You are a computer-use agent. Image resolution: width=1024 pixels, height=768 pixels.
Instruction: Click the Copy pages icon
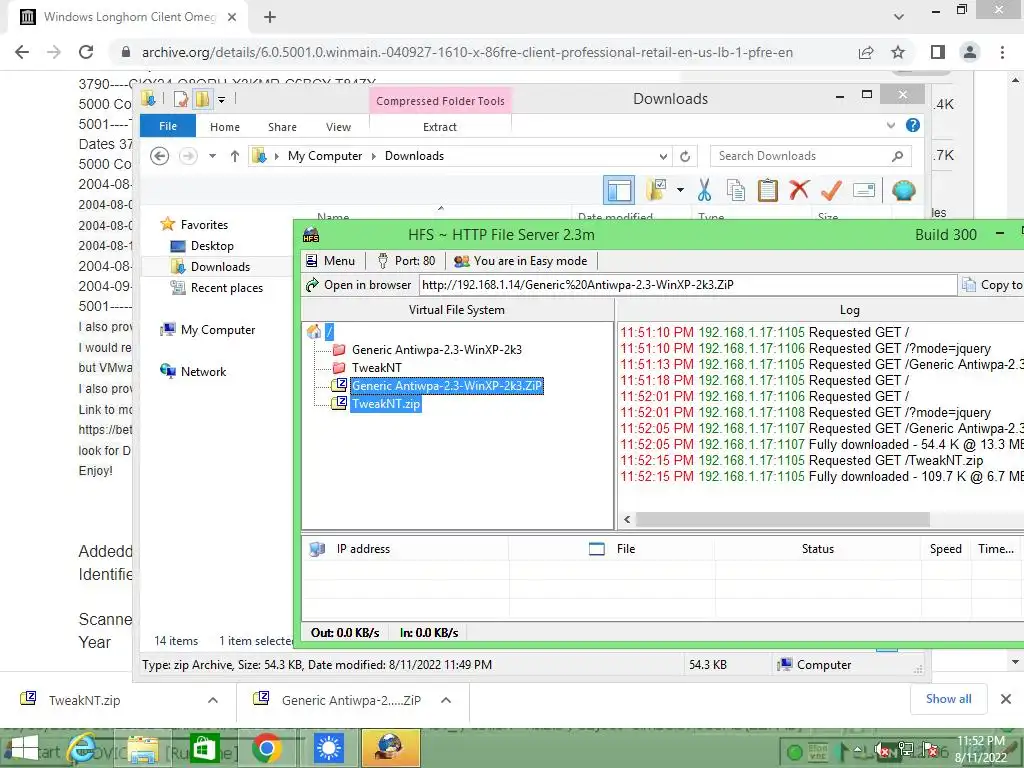(736, 190)
